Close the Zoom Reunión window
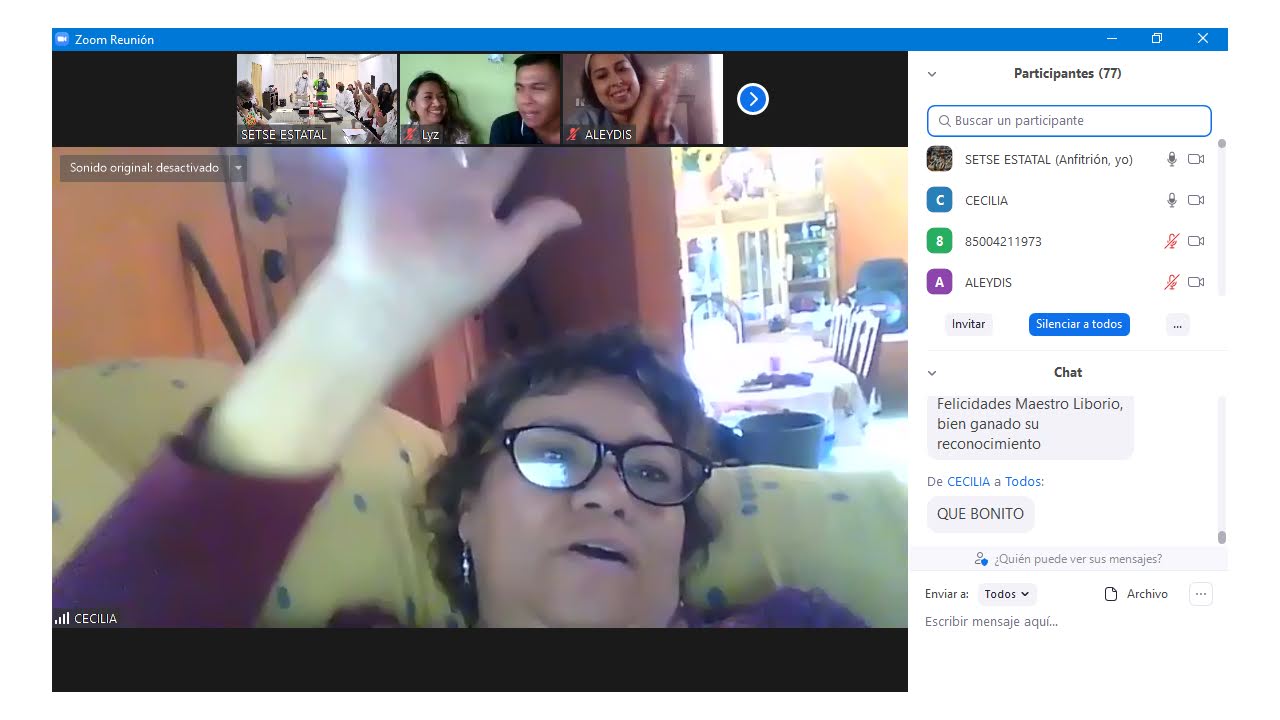 1203,39
